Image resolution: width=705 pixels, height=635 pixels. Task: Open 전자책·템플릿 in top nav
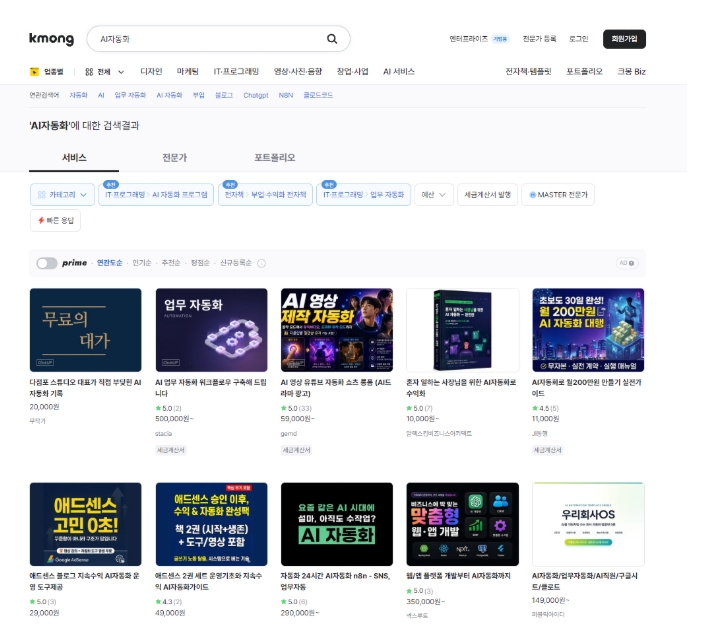tap(528, 72)
